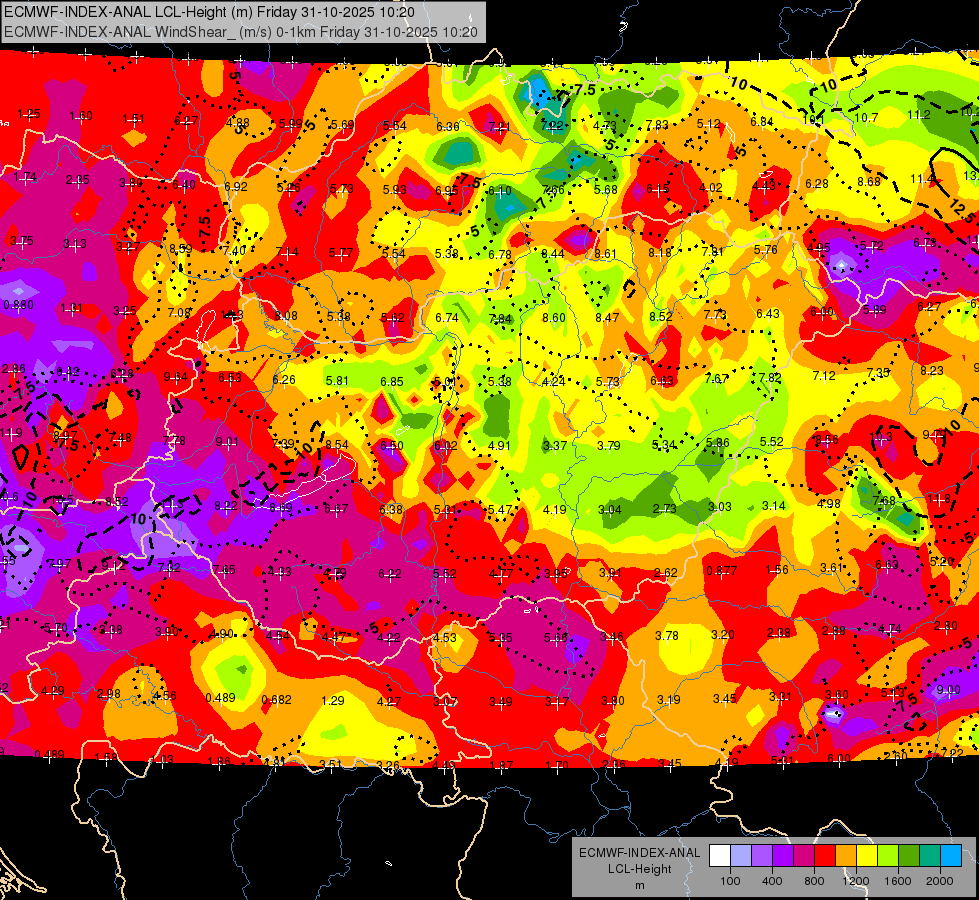Click the wind shear value 1.56
This screenshot has width=979, height=900.
[777, 570]
